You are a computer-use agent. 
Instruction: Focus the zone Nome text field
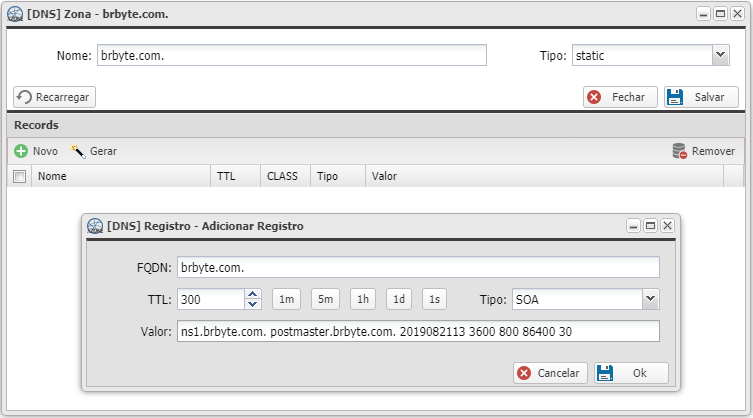(290, 55)
